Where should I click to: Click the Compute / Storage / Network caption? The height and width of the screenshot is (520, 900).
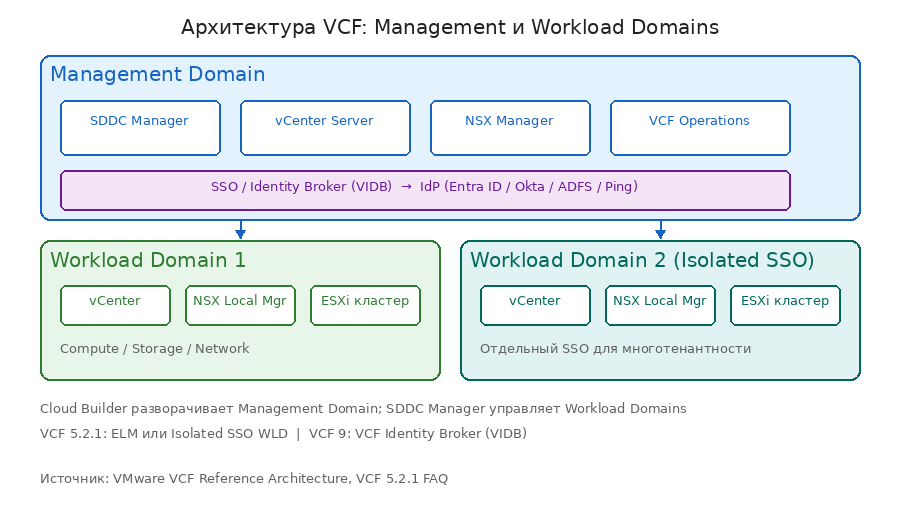coord(155,349)
